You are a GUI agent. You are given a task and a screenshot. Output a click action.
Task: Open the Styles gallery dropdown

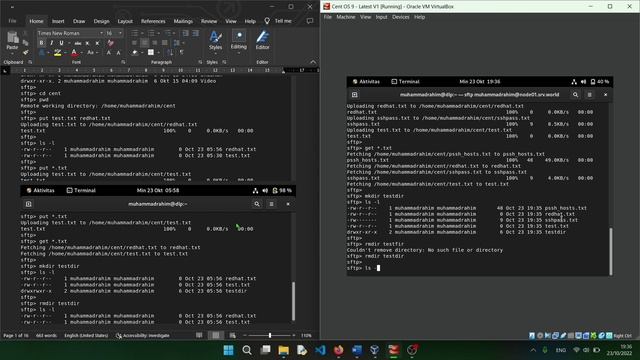pos(216,41)
